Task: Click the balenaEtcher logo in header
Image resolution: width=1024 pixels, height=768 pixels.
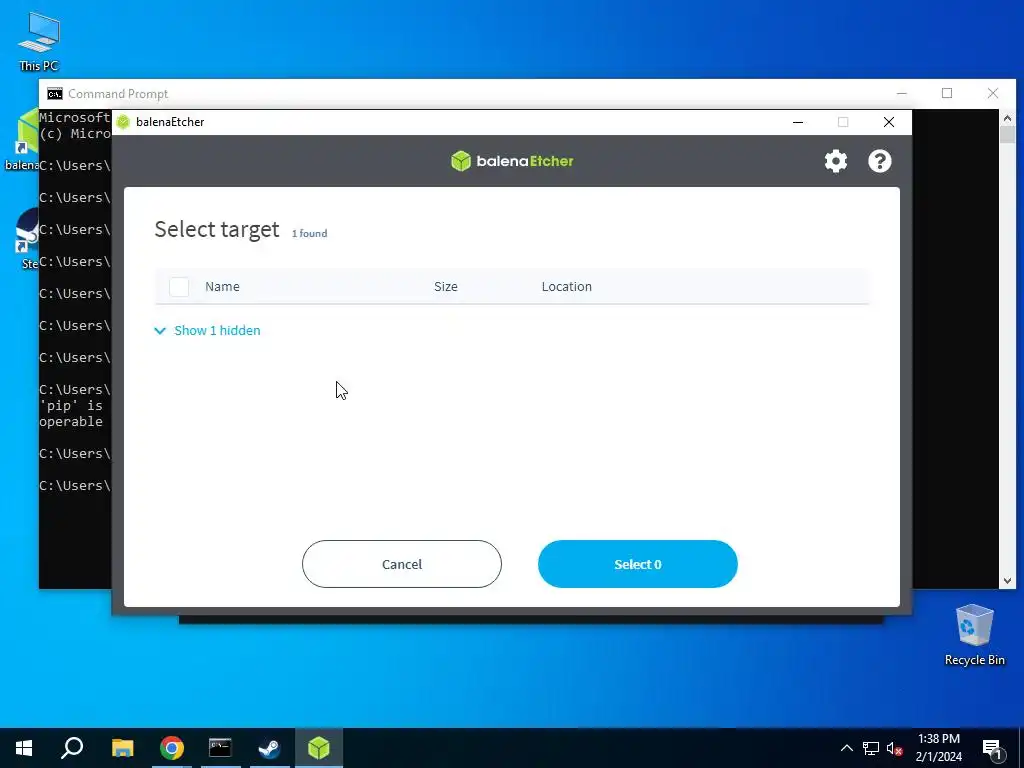Action: (x=512, y=161)
